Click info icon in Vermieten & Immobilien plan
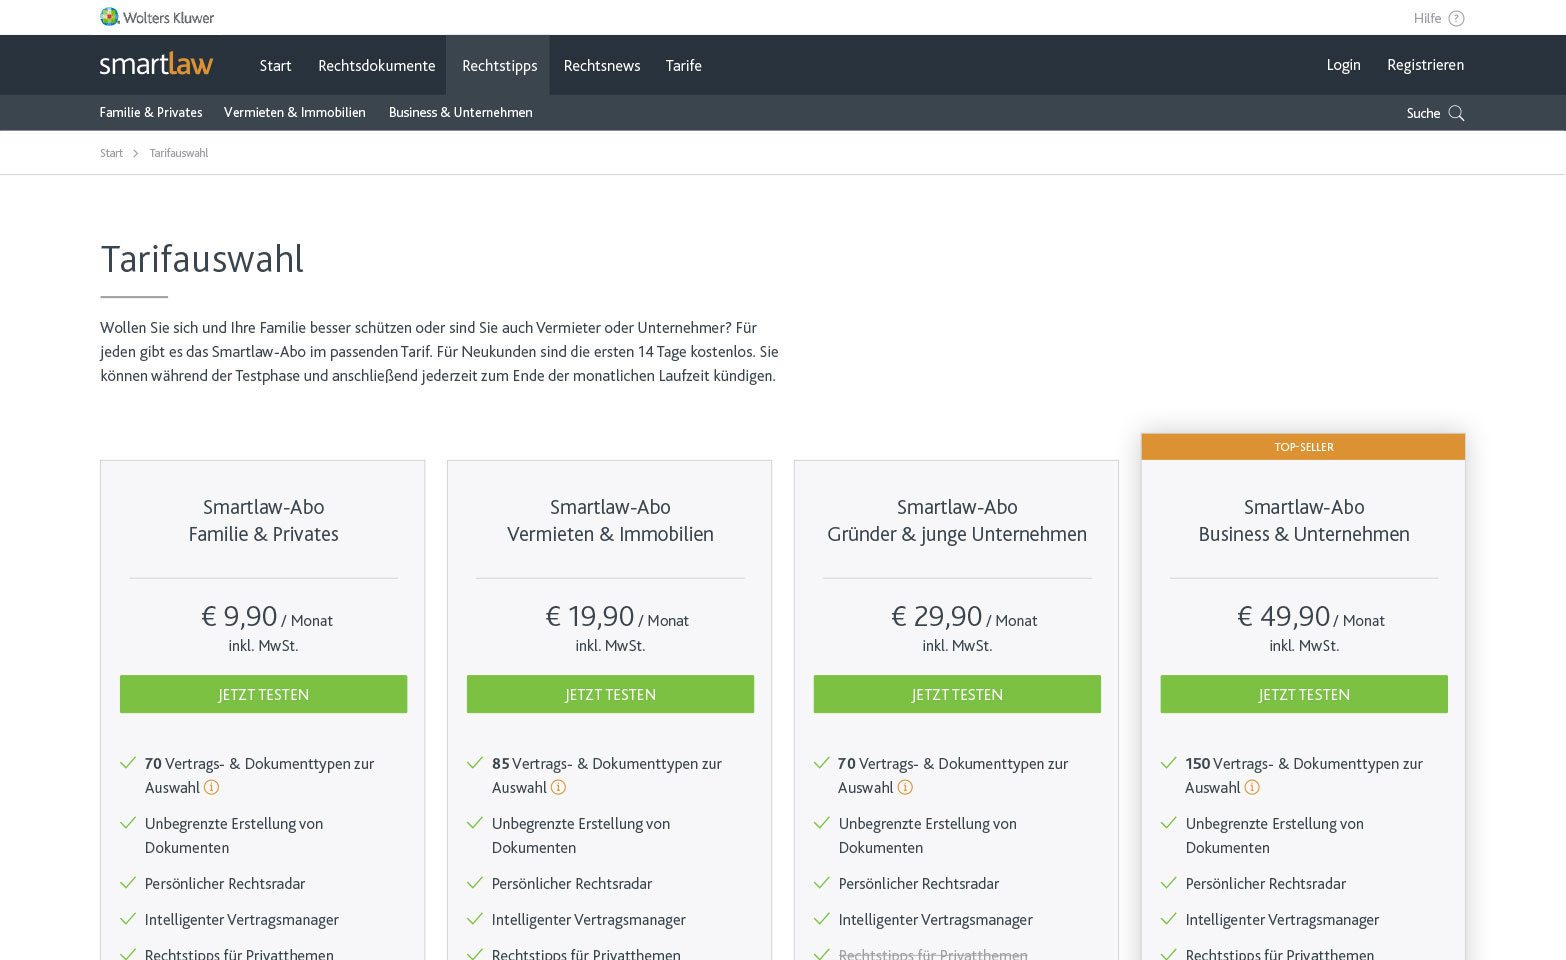 click(x=558, y=787)
